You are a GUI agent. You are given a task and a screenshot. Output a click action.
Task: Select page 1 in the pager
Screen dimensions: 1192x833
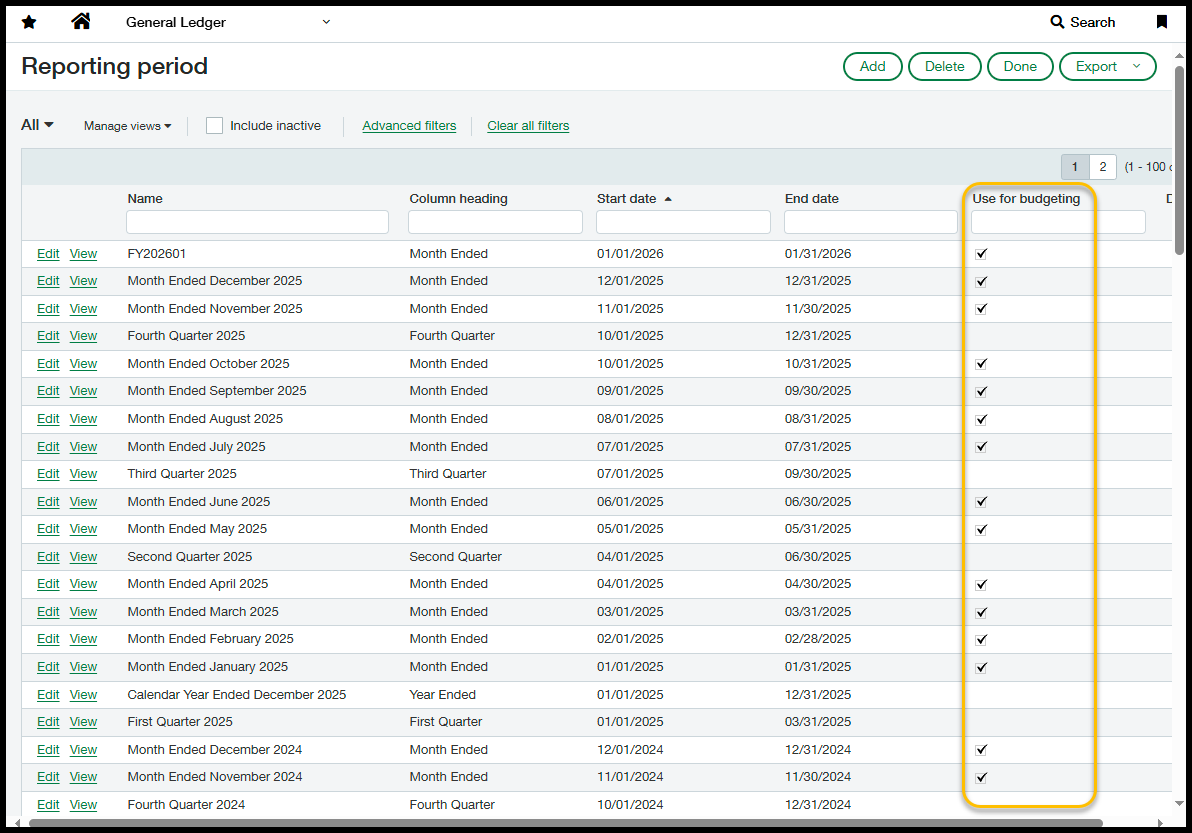pyautogui.click(x=1075, y=167)
